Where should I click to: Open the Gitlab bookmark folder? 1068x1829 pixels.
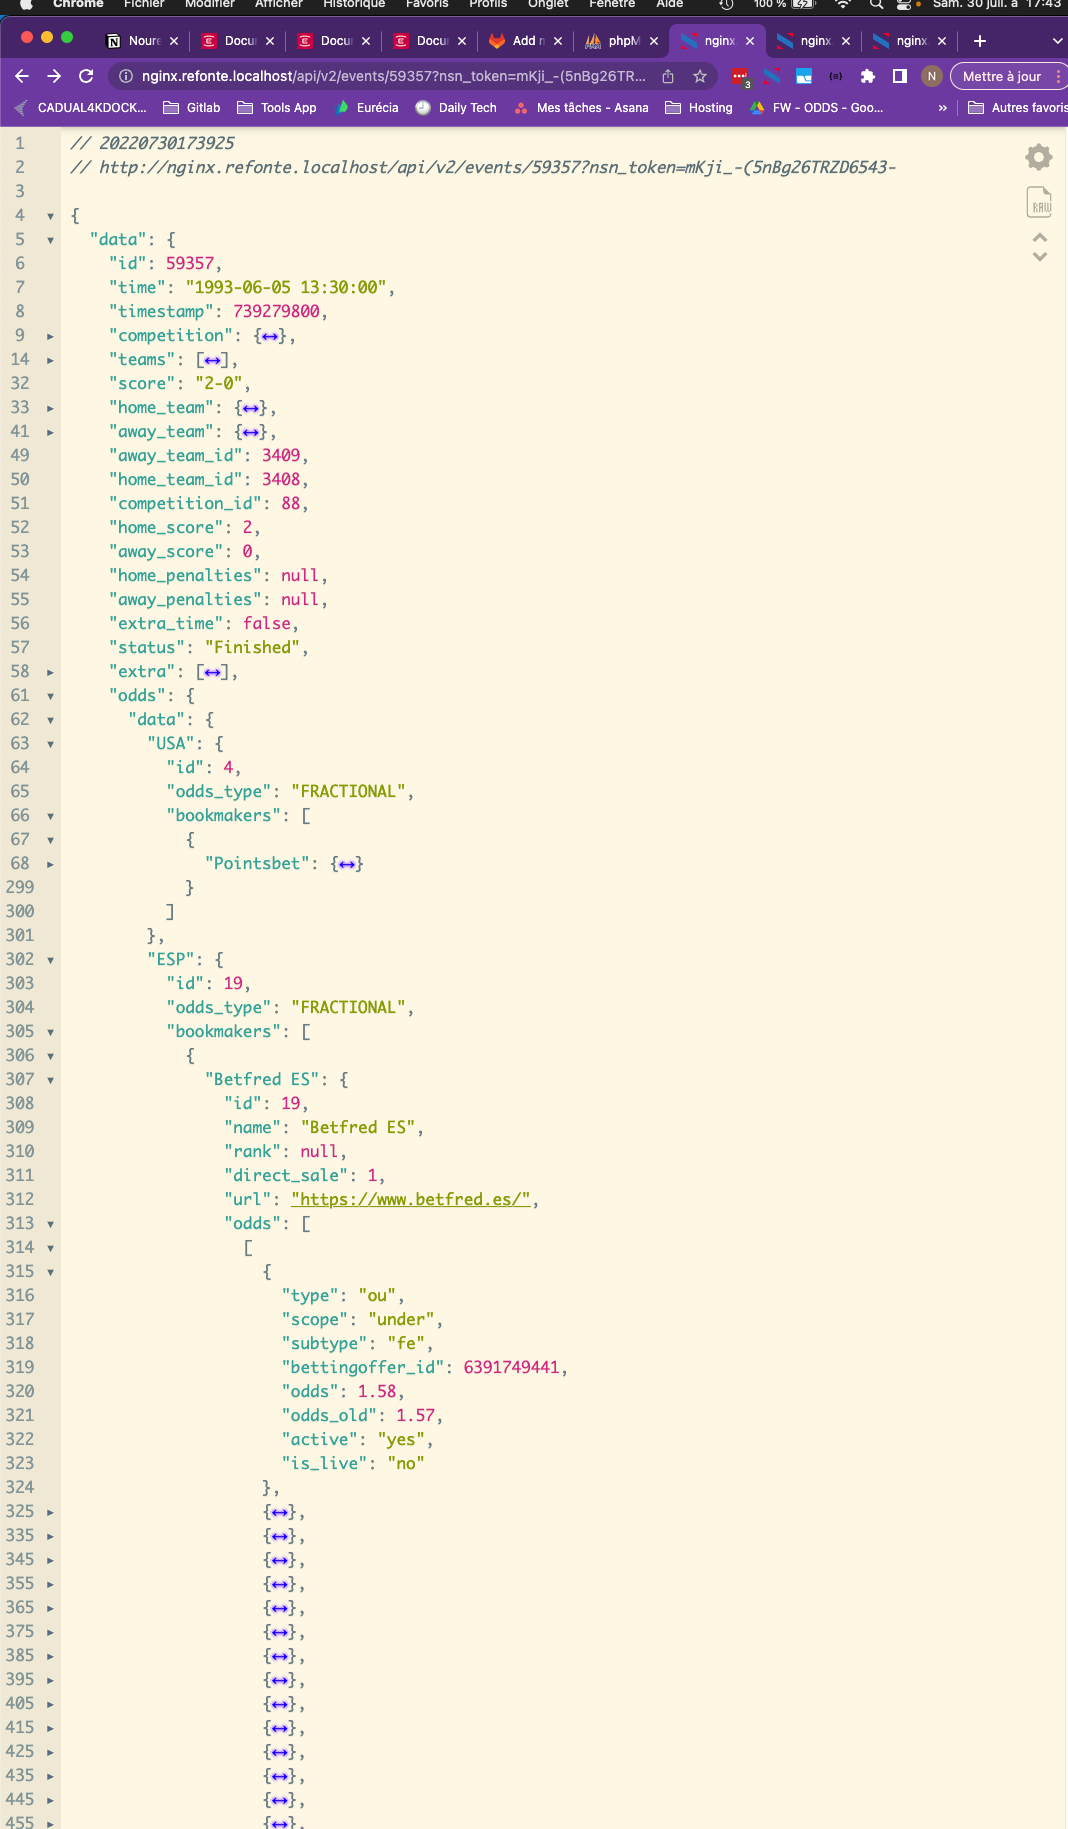[x=192, y=108]
